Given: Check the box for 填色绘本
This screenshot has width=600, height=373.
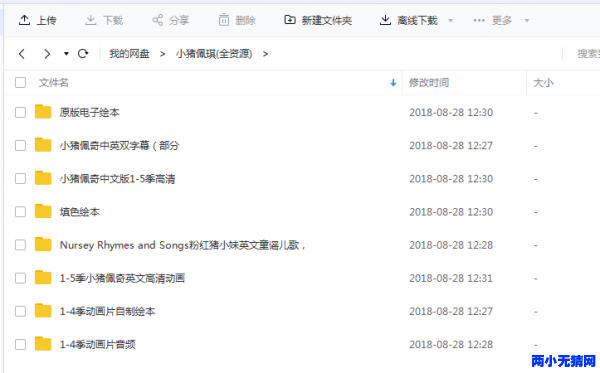Looking at the screenshot, I should tap(20, 212).
